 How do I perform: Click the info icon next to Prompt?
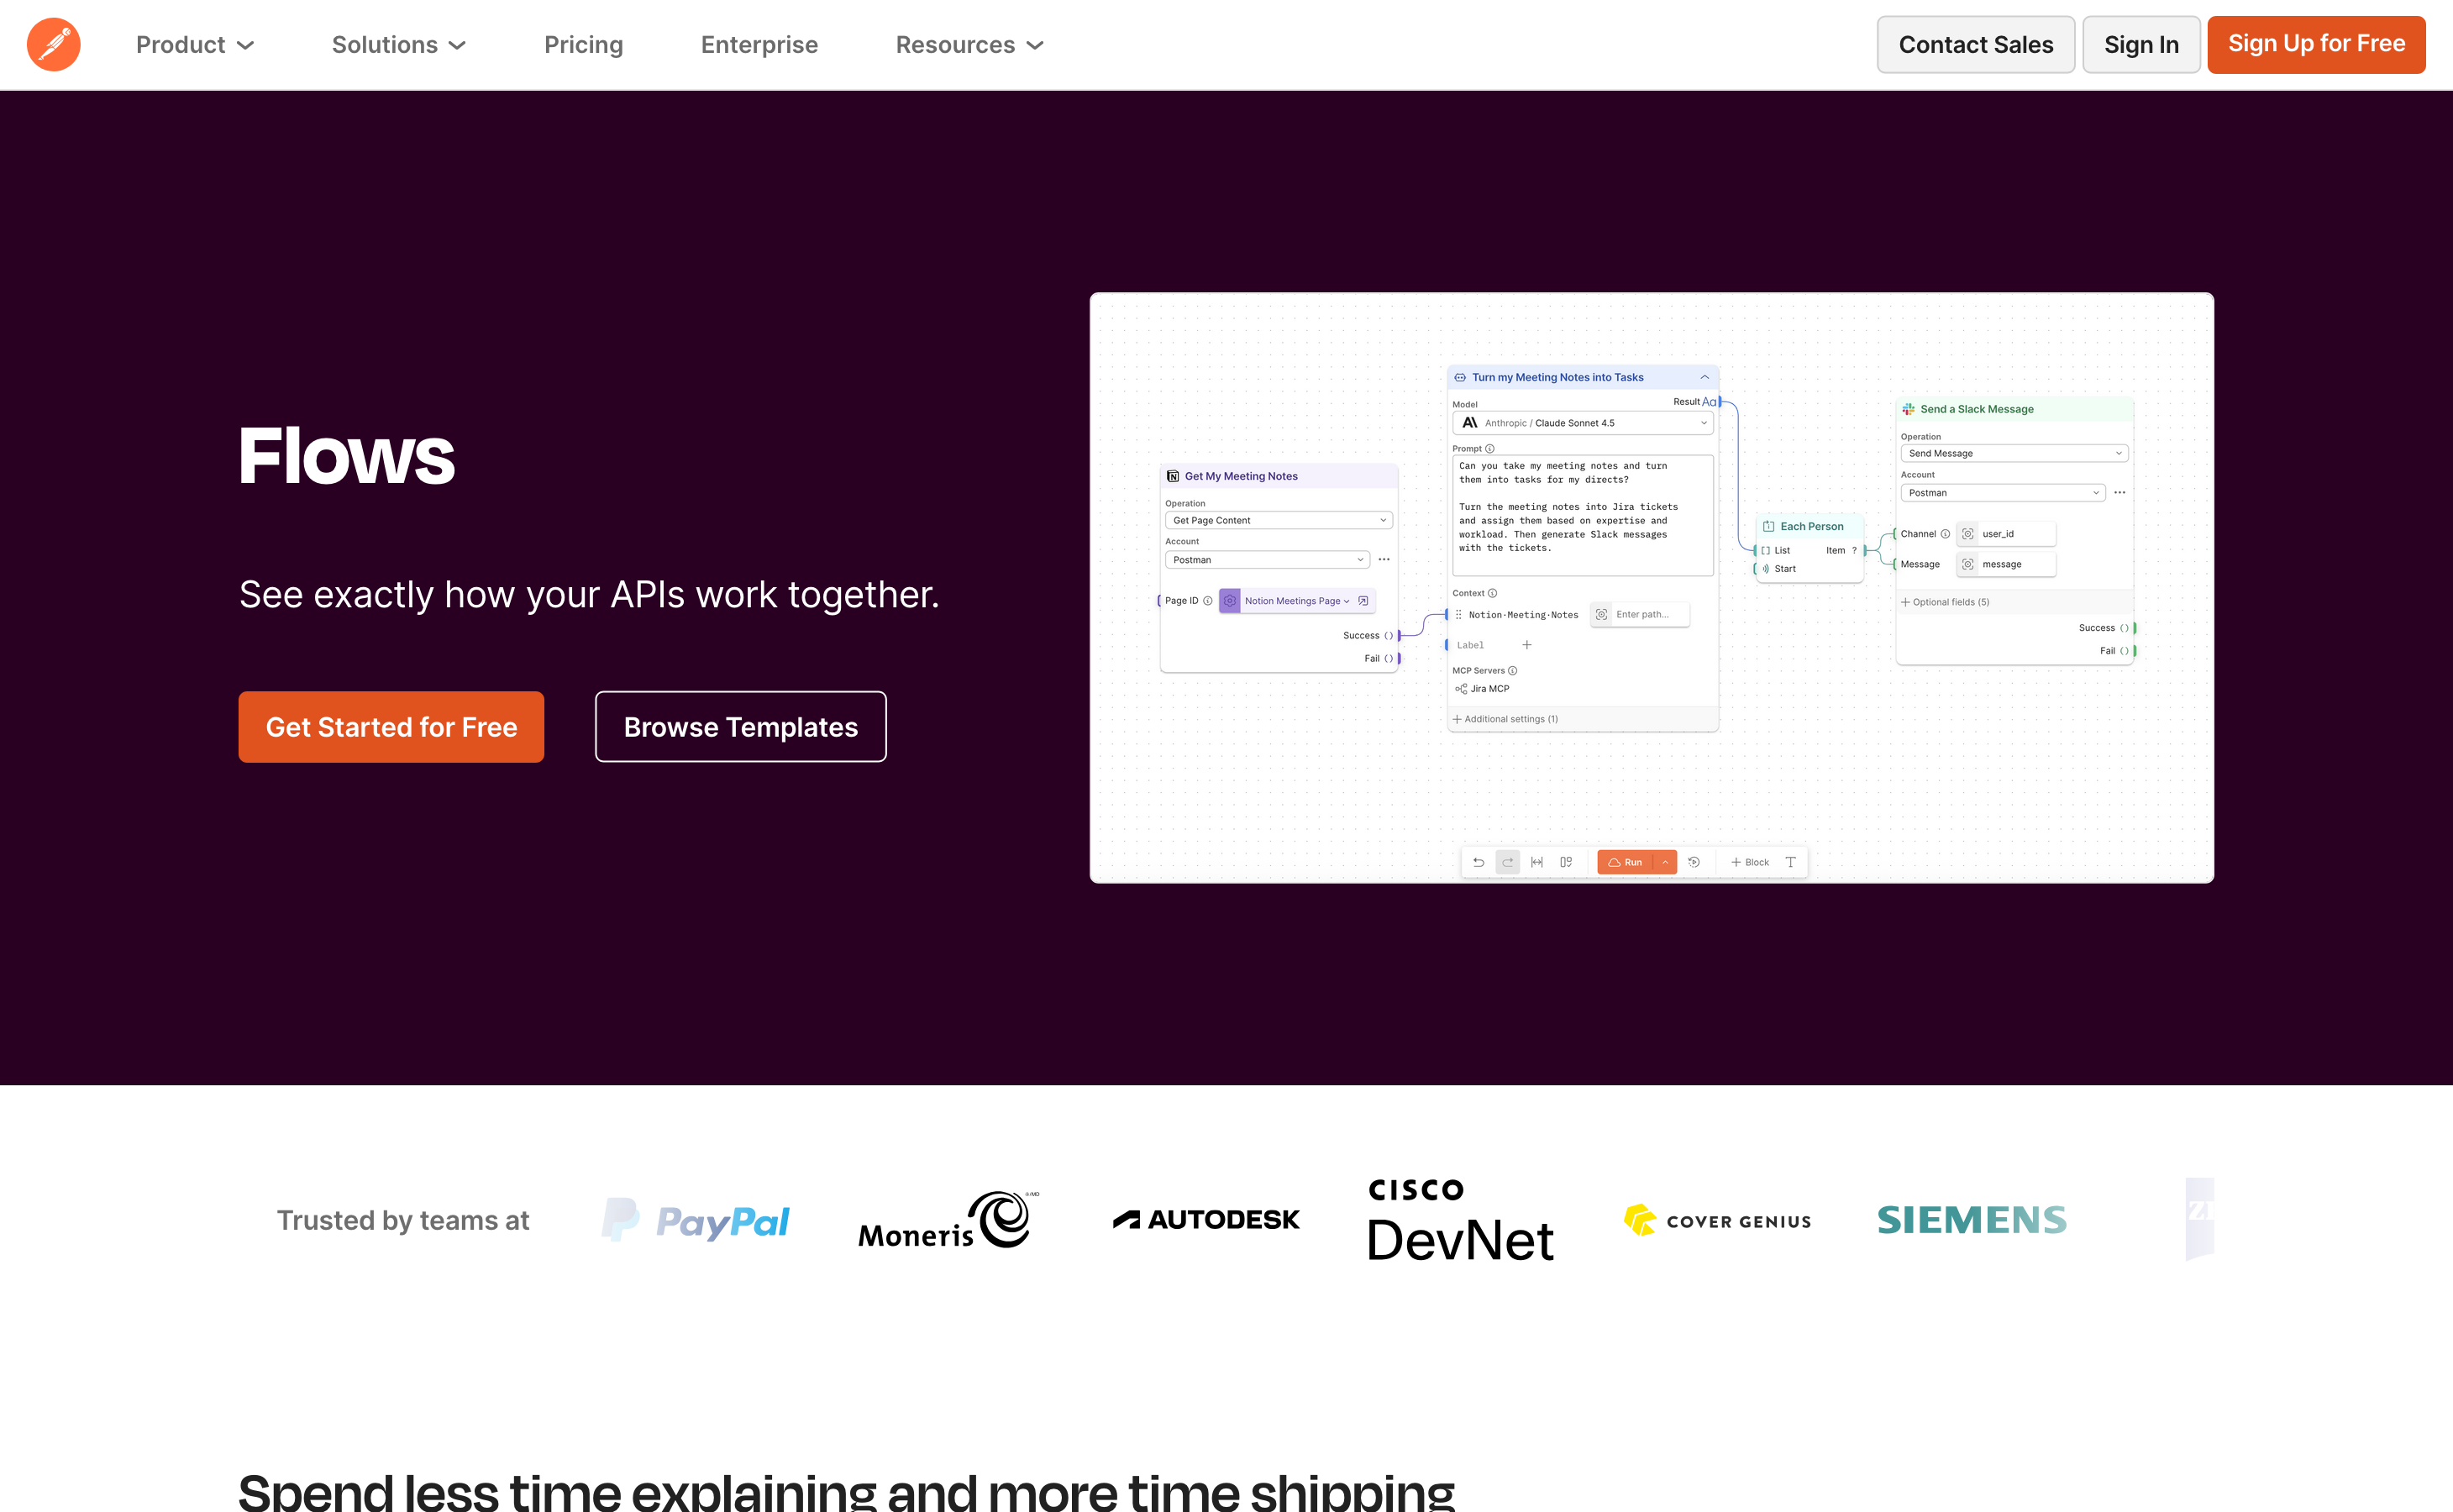(x=1490, y=449)
